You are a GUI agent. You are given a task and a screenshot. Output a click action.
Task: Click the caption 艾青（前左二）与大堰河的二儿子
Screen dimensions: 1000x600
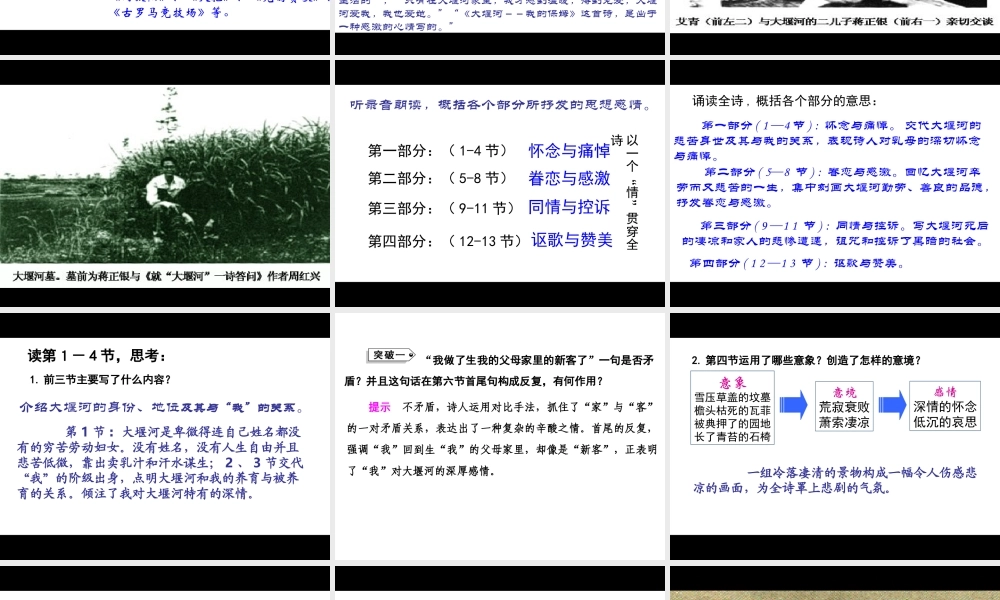834,21
